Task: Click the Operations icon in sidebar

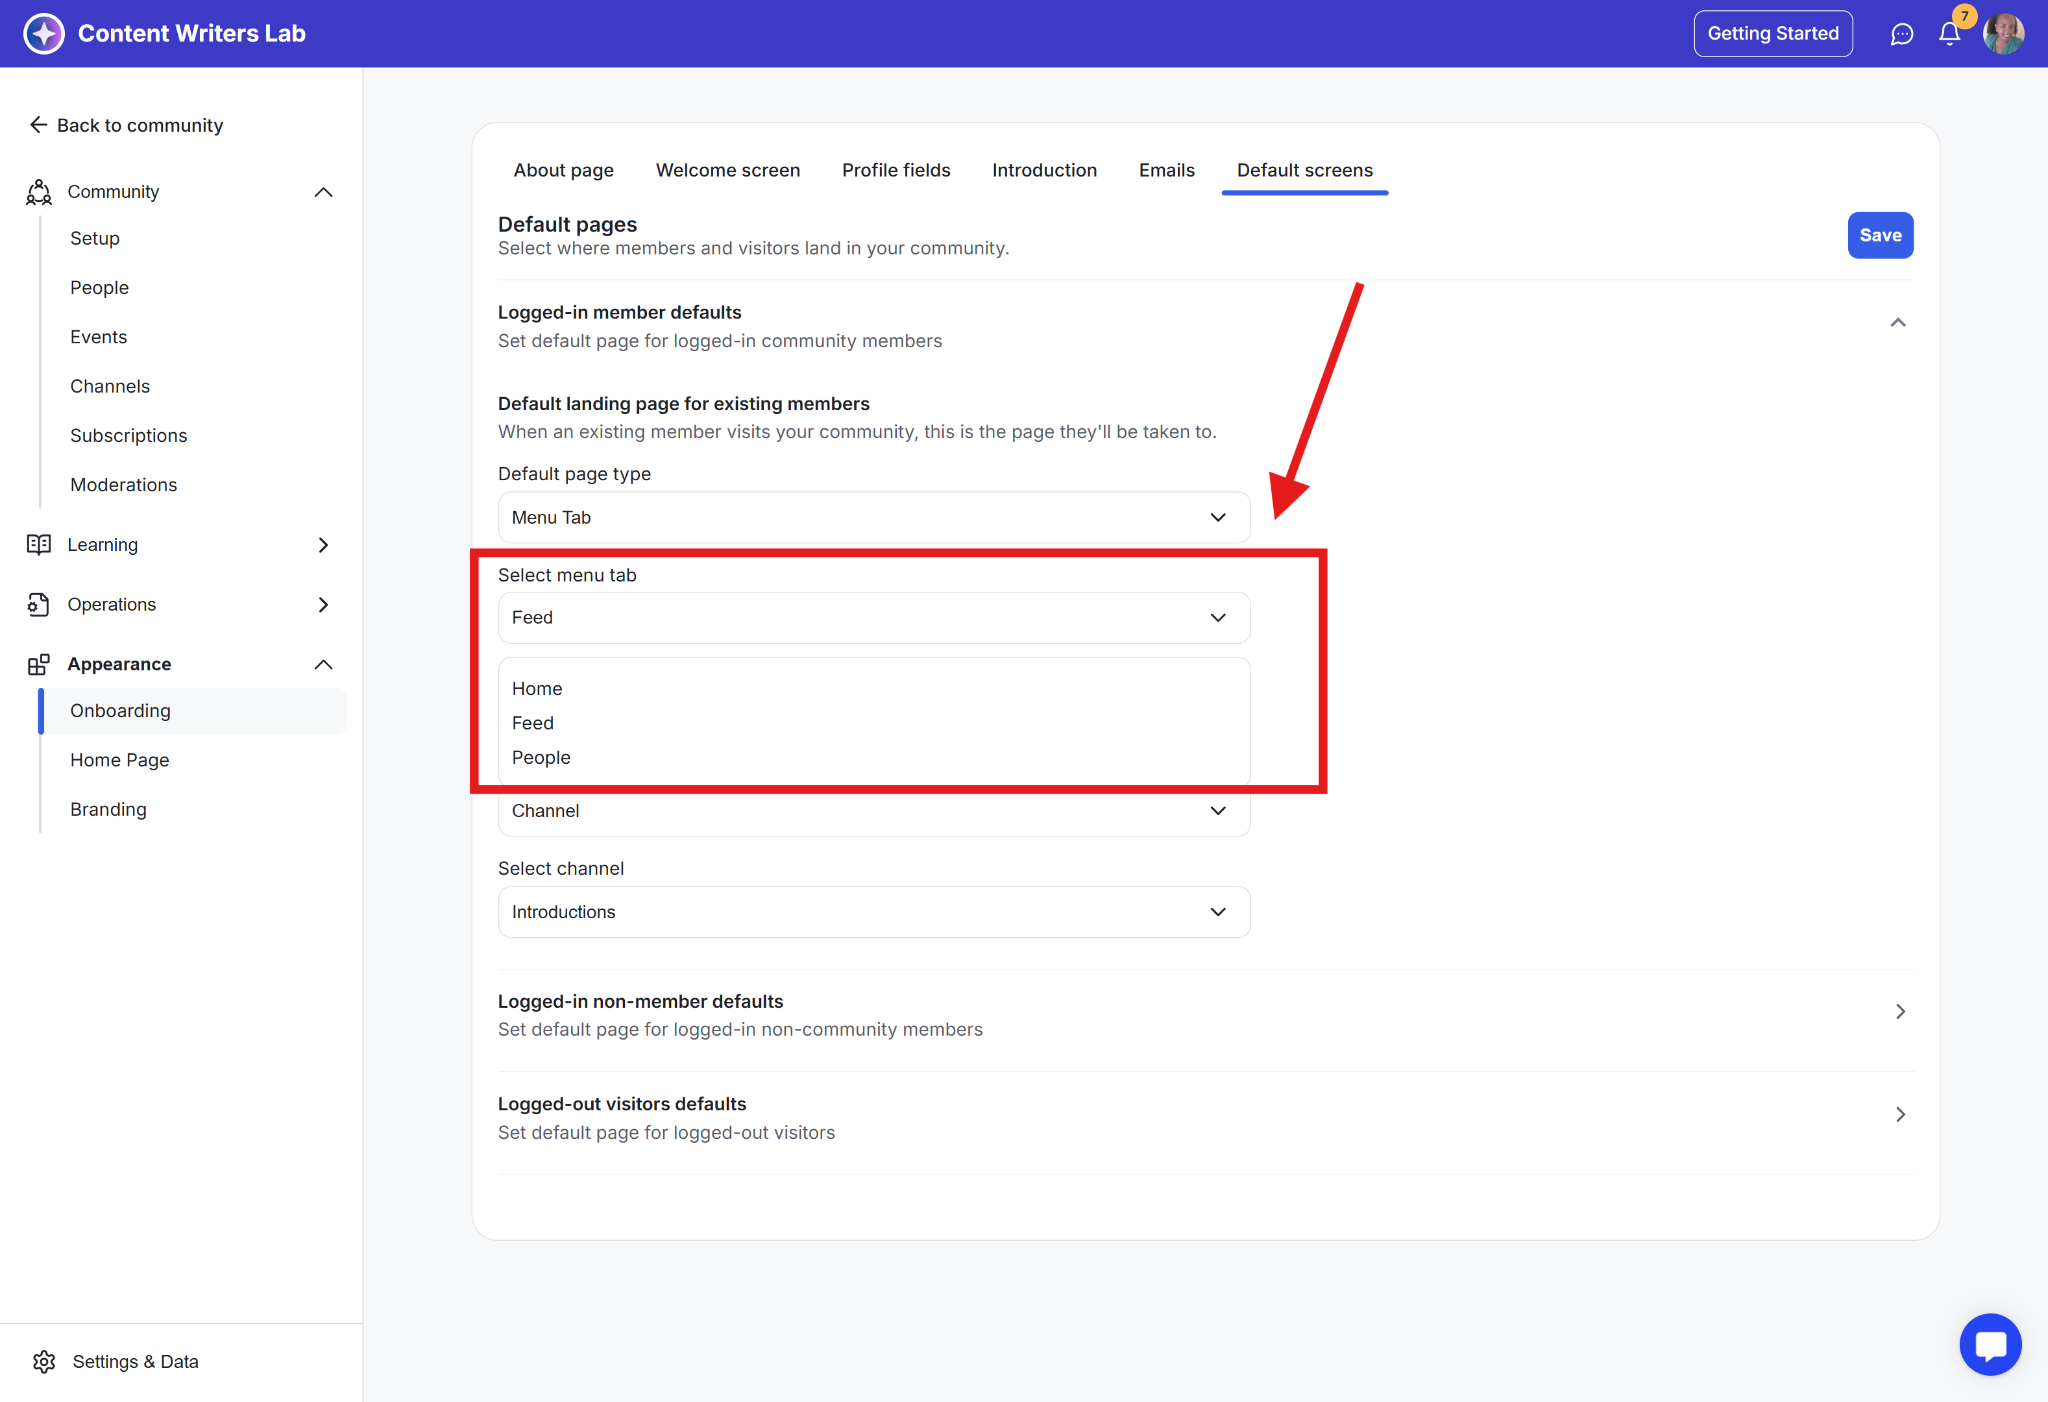Action: point(39,604)
